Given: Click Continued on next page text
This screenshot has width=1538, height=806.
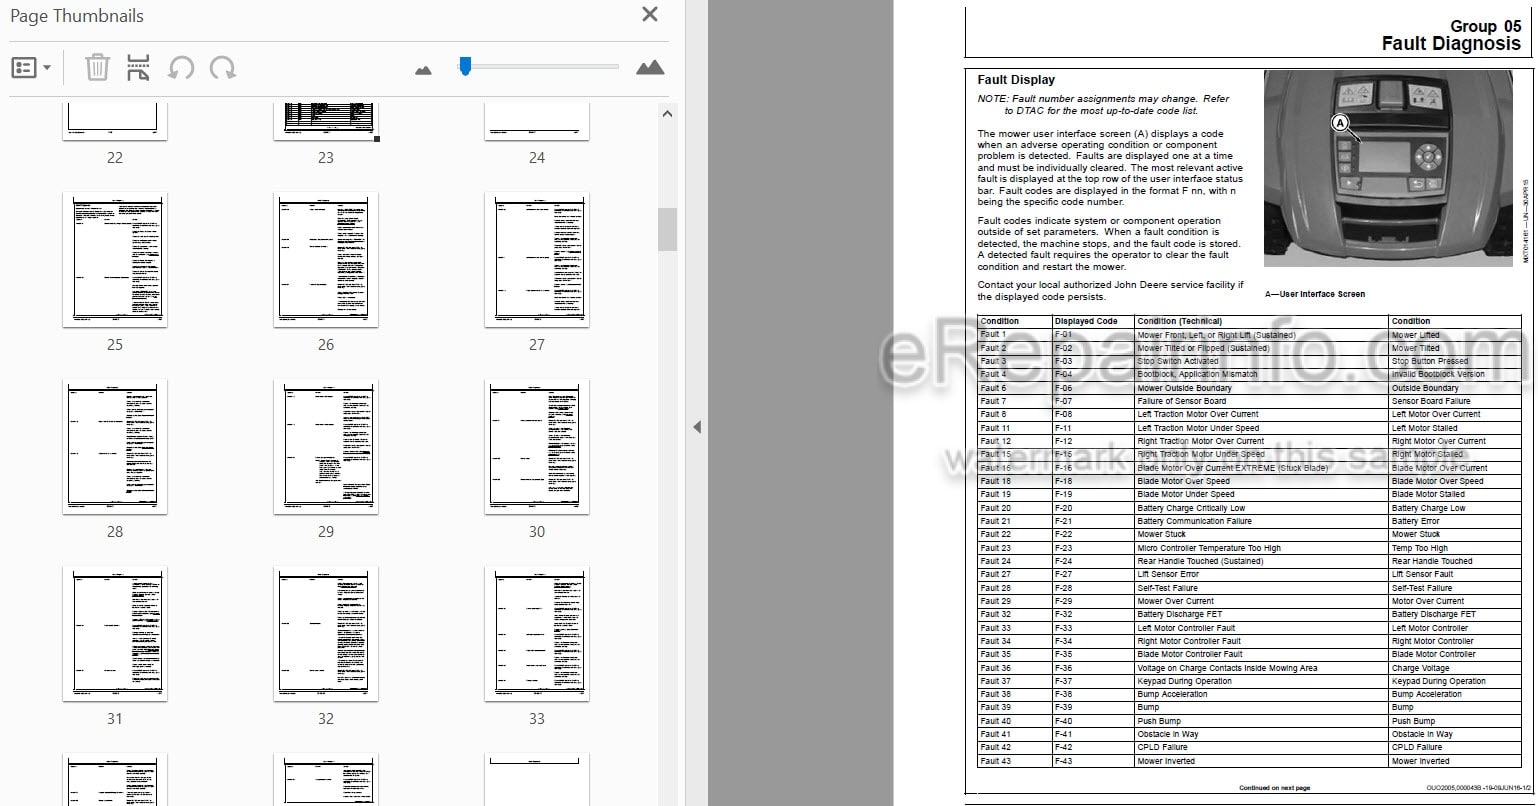Looking at the screenshot, I should (x=1273, y=788).
